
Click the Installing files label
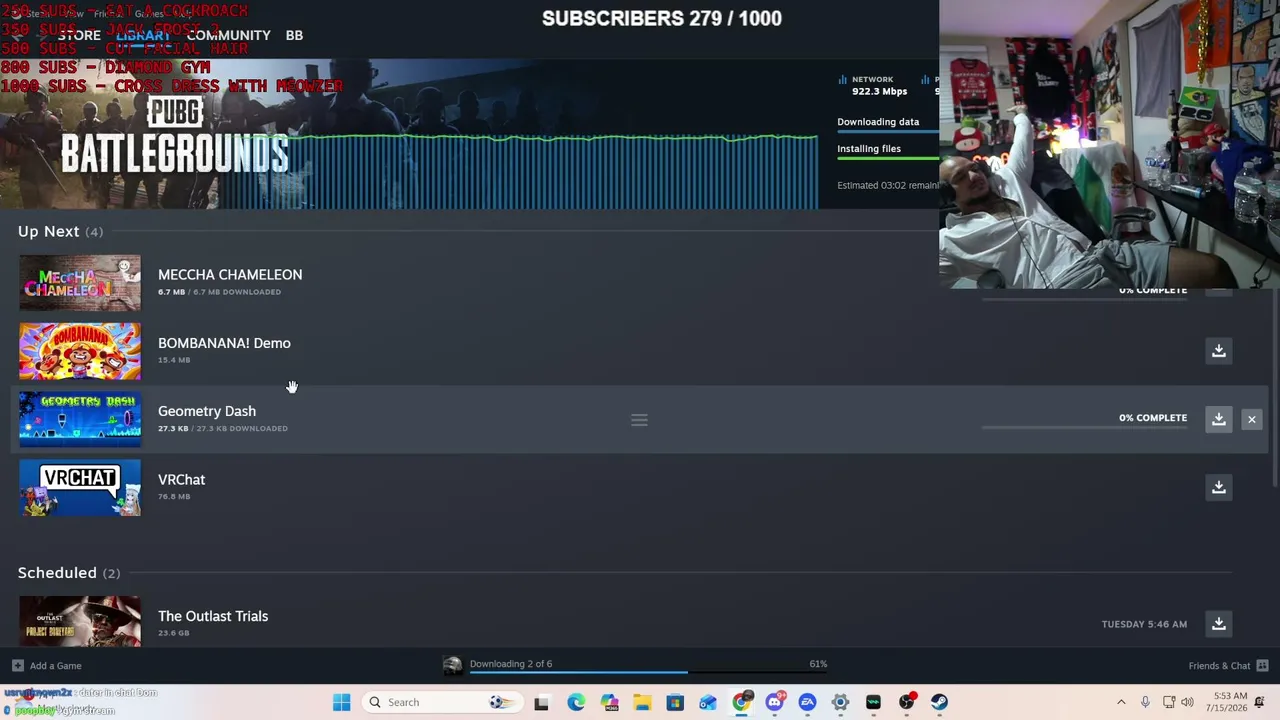[x=869, y=149]
